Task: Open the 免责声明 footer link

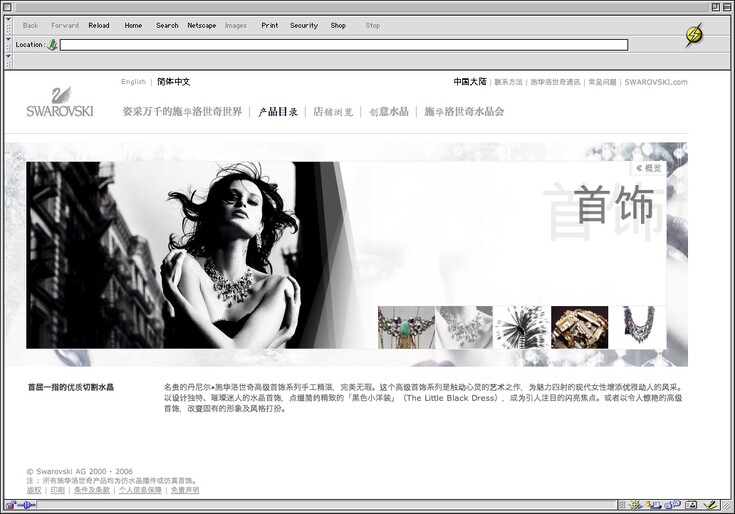Action: 185,490
